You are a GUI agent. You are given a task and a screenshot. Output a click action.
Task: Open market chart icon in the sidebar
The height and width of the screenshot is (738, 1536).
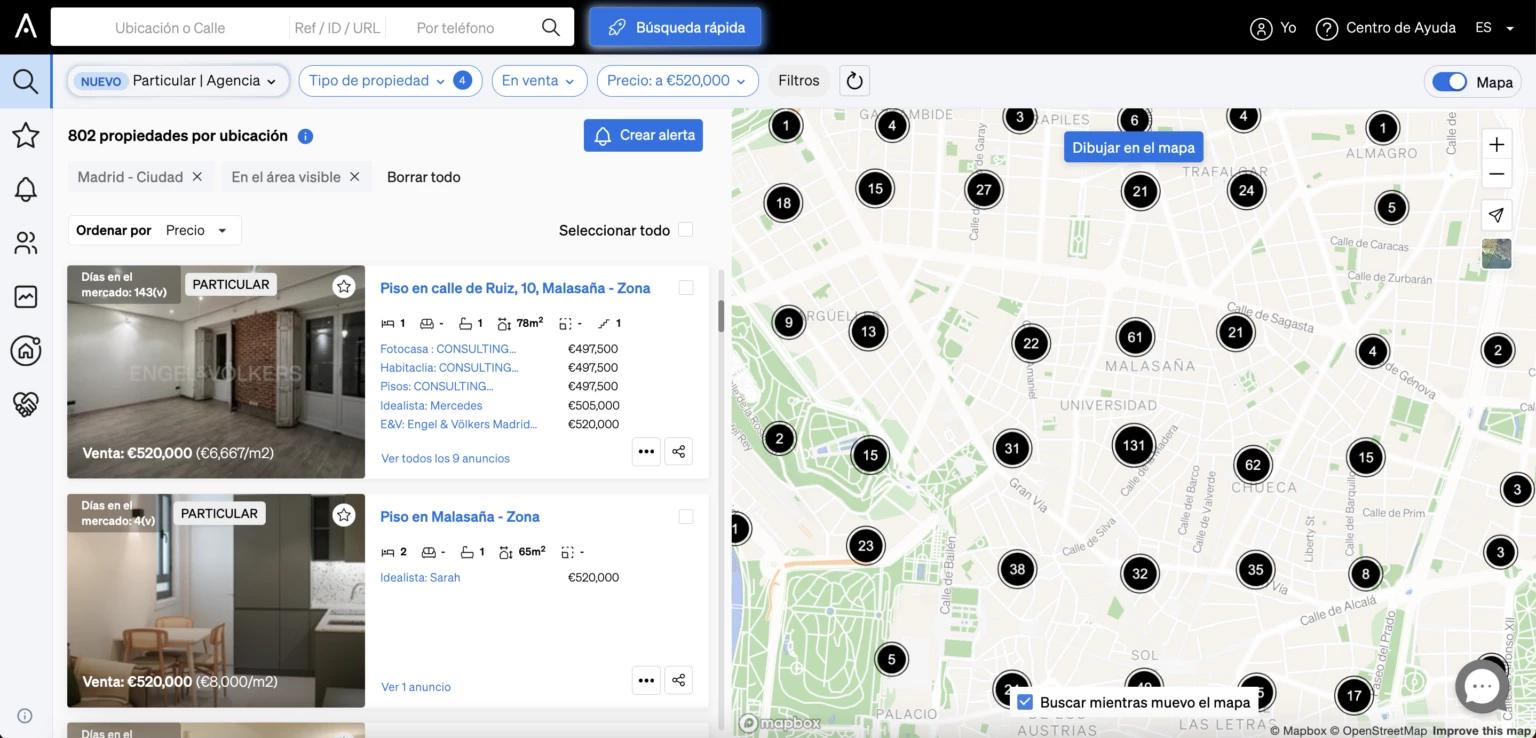[x=26, y=296]
